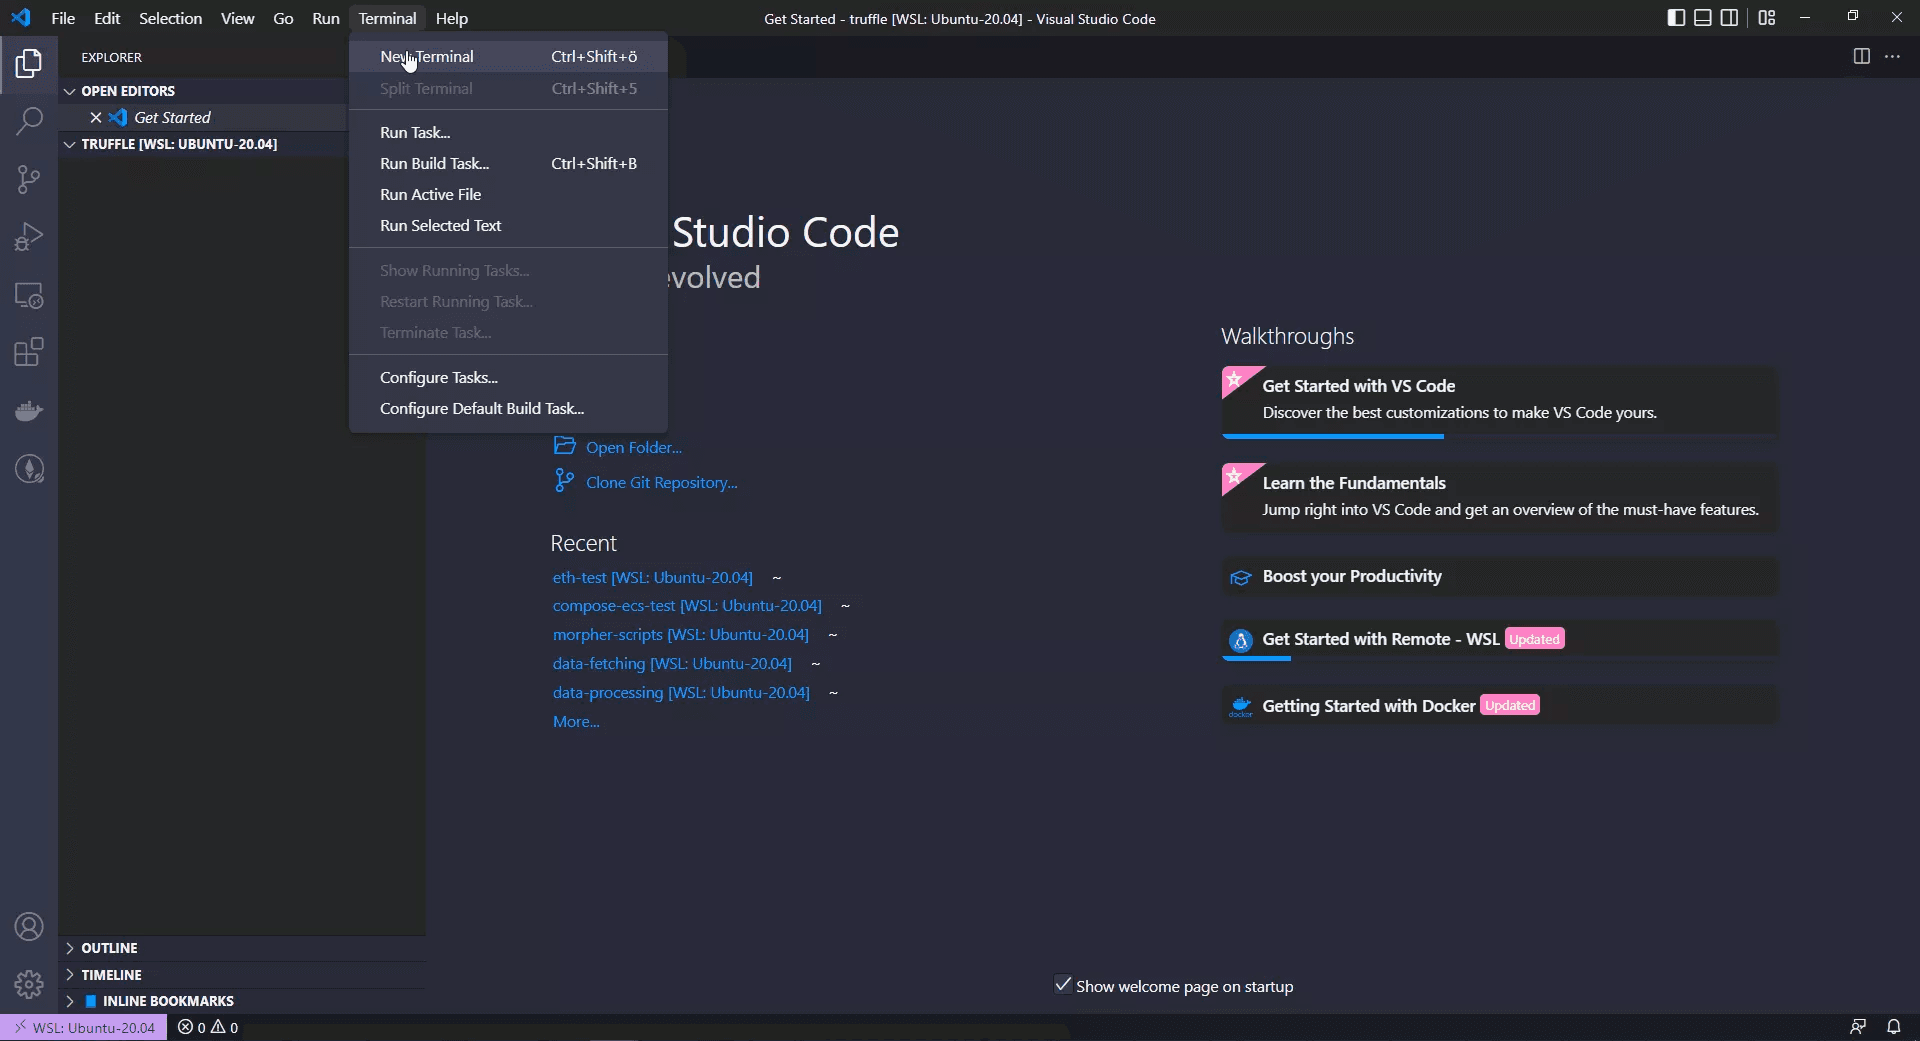Open errors and warnings status item

208,1027
